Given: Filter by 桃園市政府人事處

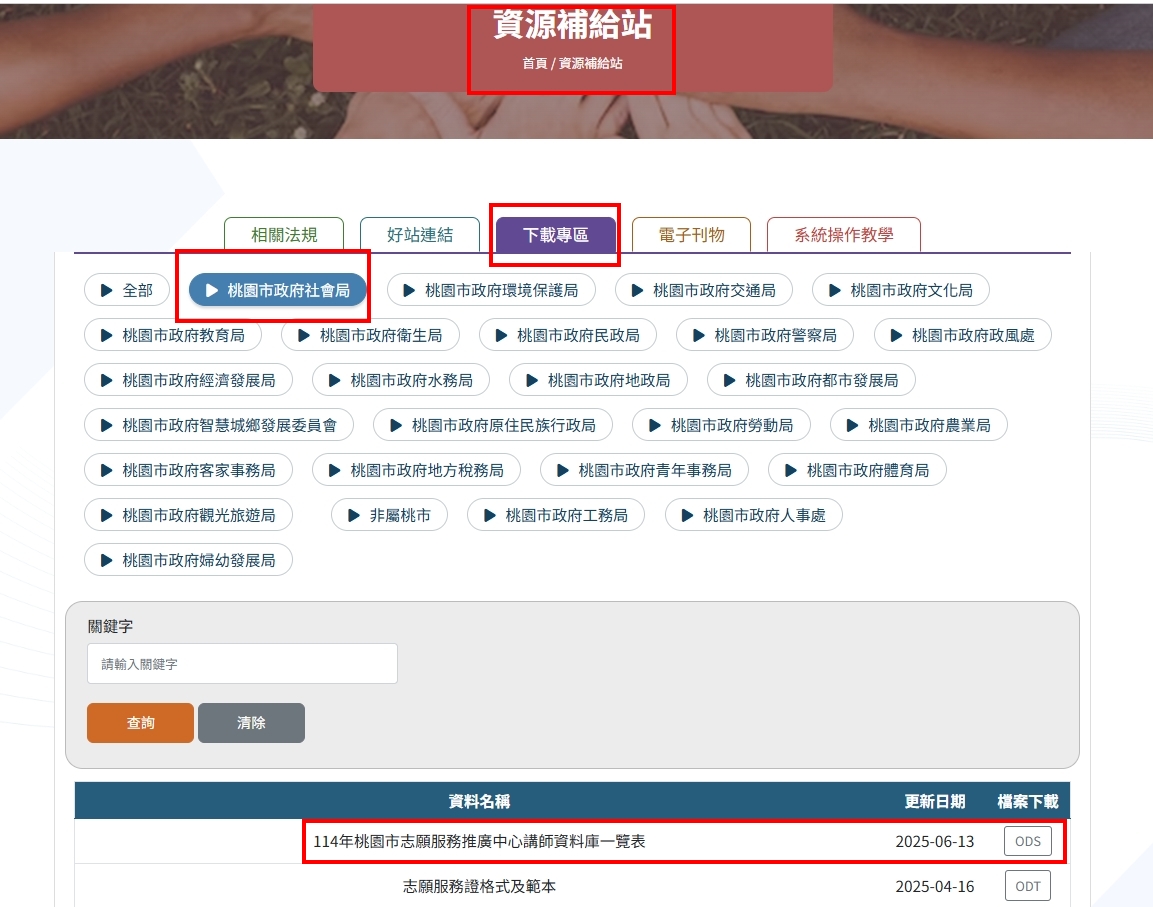Looking at the screenshot, I should click(754, 515).
